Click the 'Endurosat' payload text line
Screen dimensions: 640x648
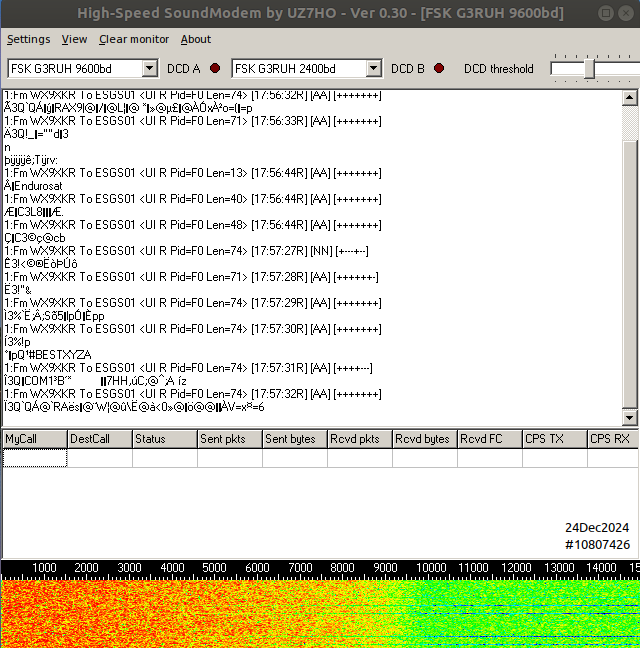click(33, 186)
